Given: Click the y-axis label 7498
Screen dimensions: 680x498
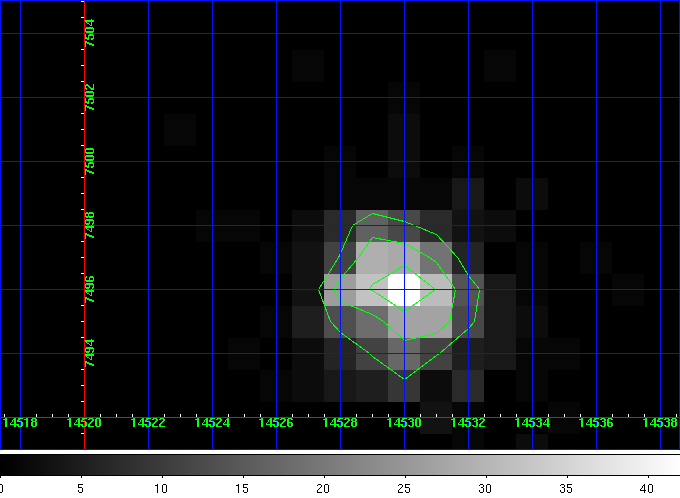Looking at the screenshot, I should pyautogui.click(x=90, y=225).
